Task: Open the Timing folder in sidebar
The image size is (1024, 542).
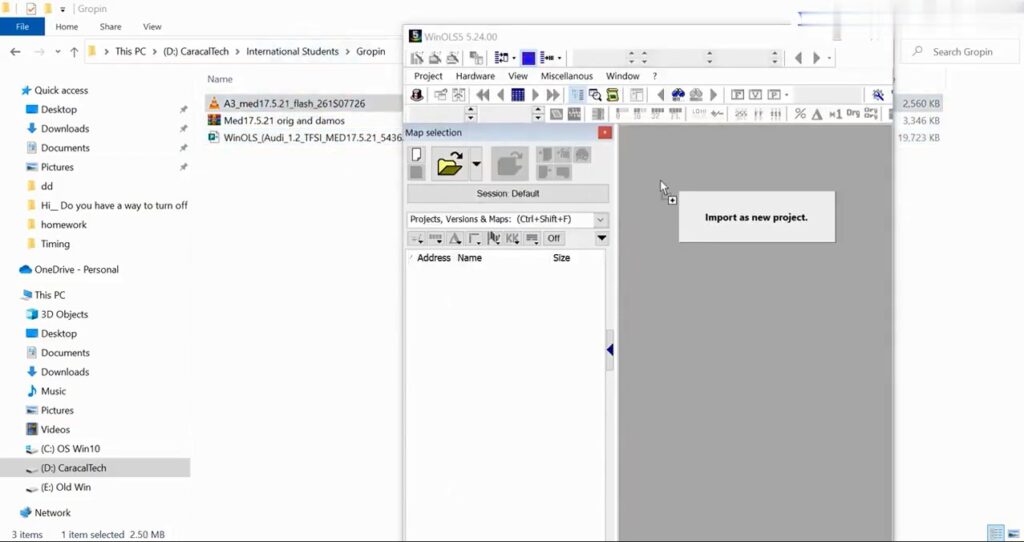Action: click(x=55, y=244)
